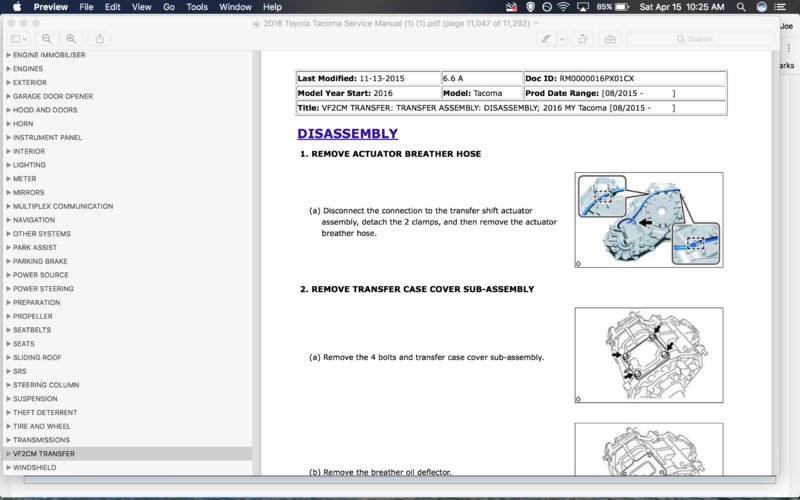Select the POWER STEERING outline entry
Screen dimensions: 800x500
(43, 289)
